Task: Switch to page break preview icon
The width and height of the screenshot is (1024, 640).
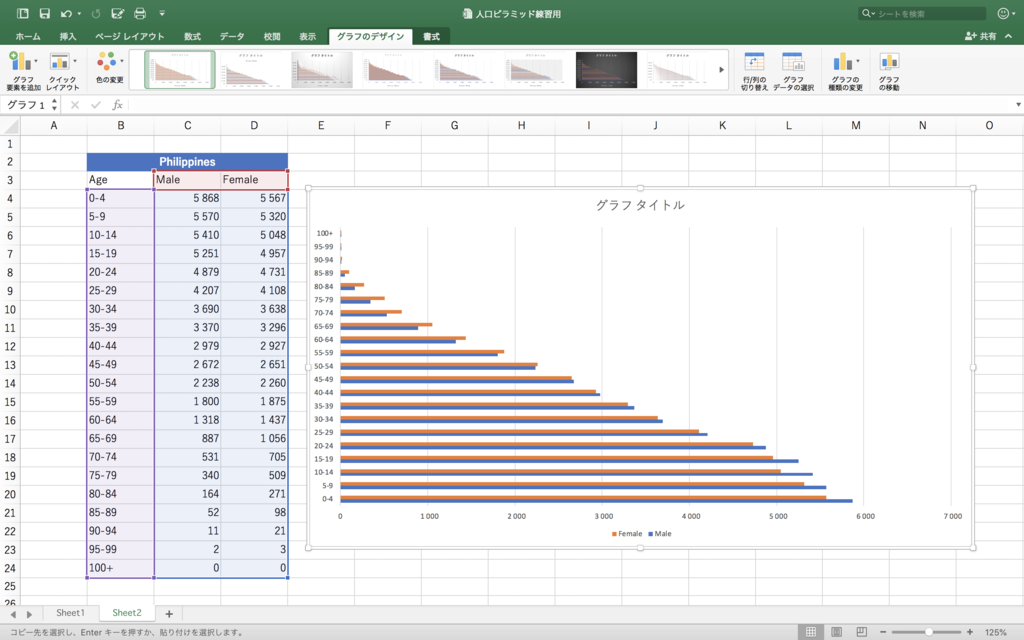Action: (x=861, y=632)
